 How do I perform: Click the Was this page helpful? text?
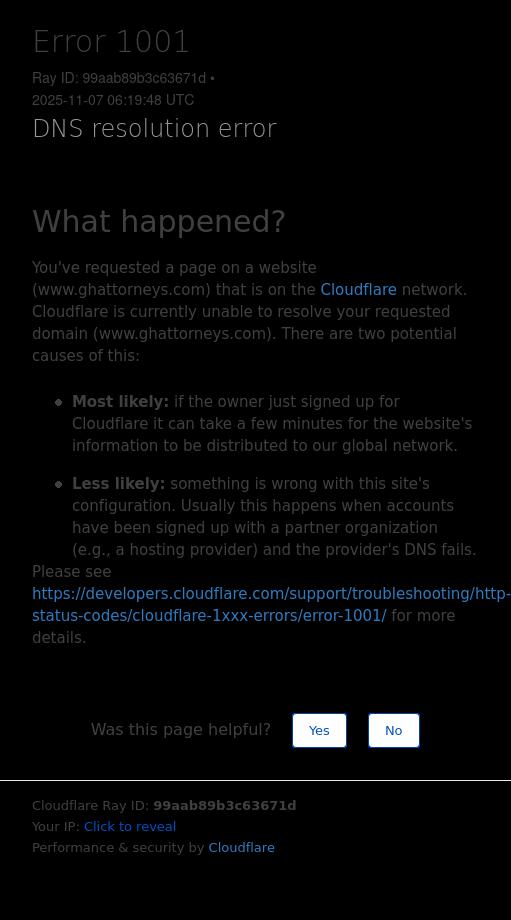181,730
